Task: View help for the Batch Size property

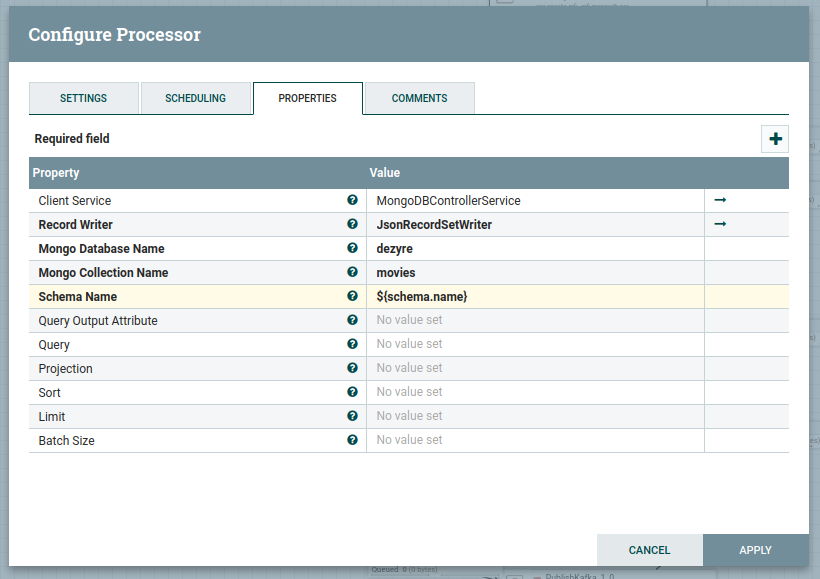Action: (352, 440)
